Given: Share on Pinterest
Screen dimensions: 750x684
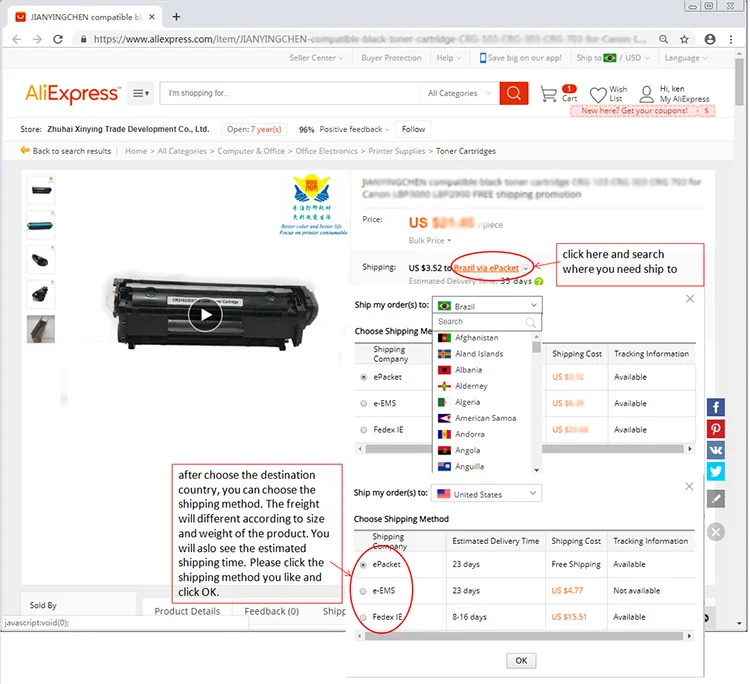Looking at the screenshot, I should pyautogui.click(x=716, y=429).
